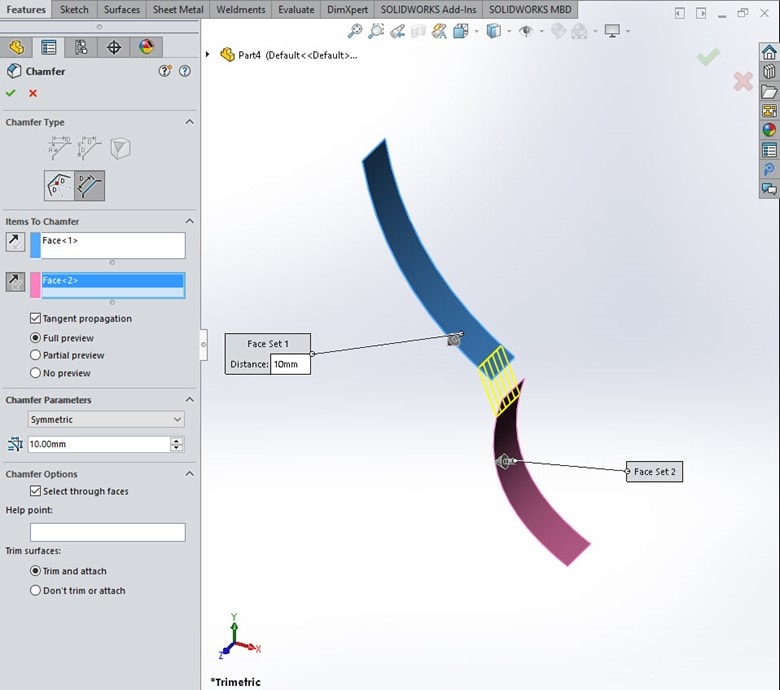The height and width of the screenshot is (690, 780).
Task: Cancel the chamfer with the red X
Action: [x=33, y=93]
